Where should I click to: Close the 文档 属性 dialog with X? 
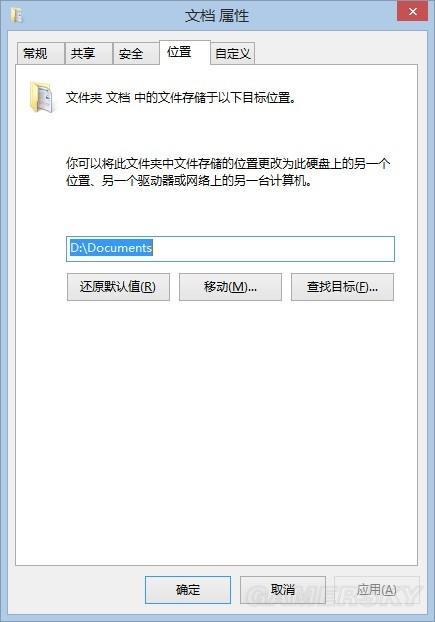412,12
